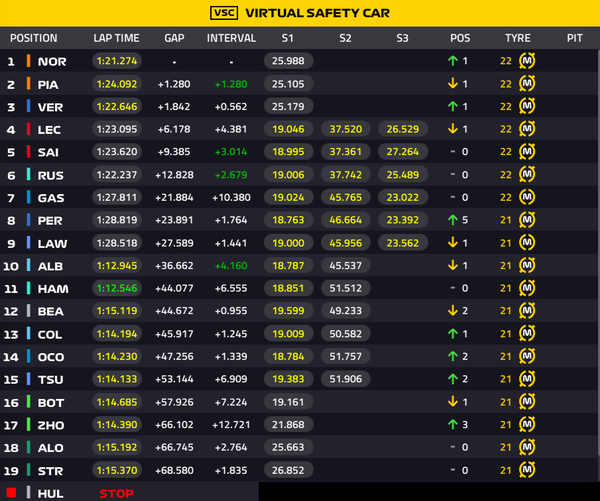Click the gap value +68.580
The image size is (600, 501).
(174, 470)
